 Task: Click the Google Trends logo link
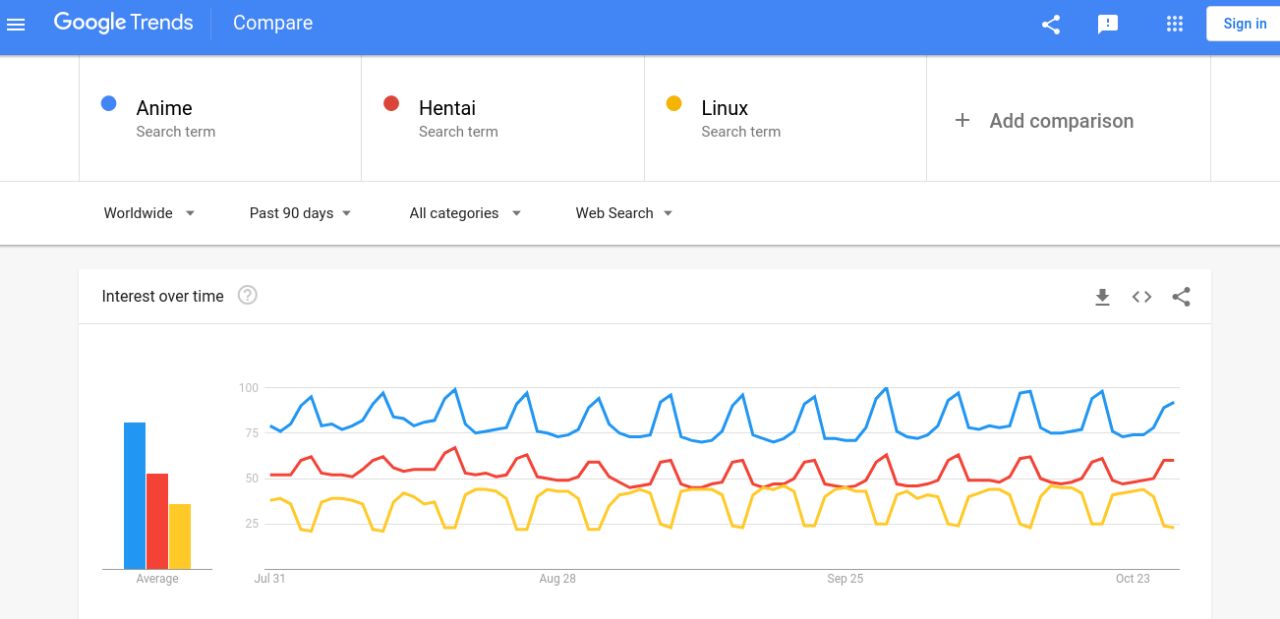[x=123, y=23]
